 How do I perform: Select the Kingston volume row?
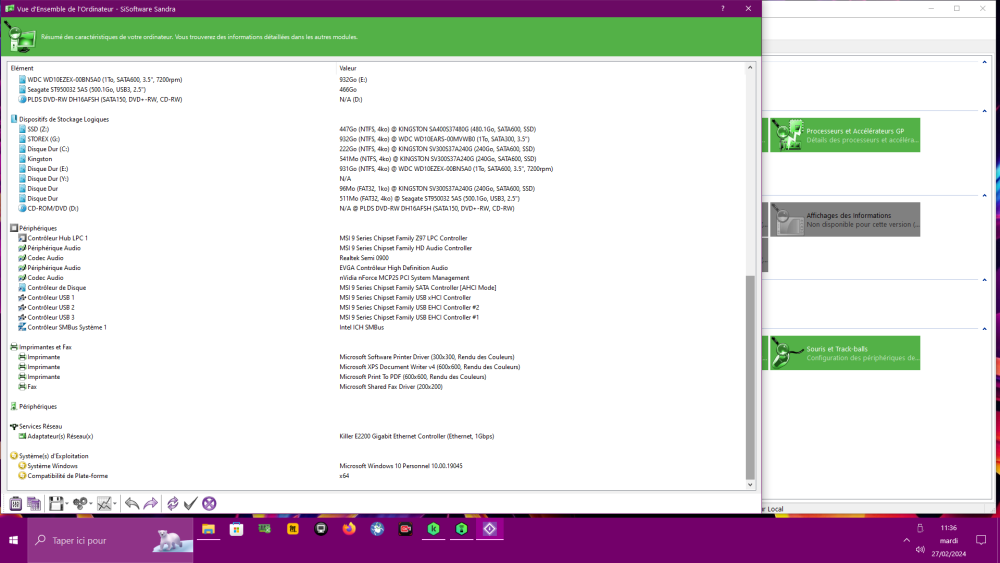pyautogui.click(x=376, y=159)
